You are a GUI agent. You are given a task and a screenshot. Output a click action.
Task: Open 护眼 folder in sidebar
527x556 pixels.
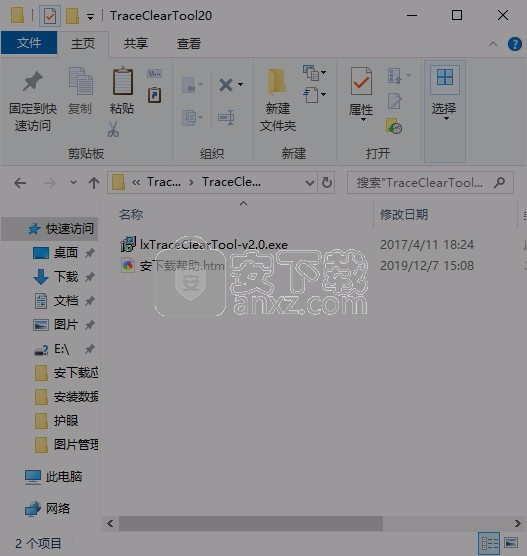[66, 421]
